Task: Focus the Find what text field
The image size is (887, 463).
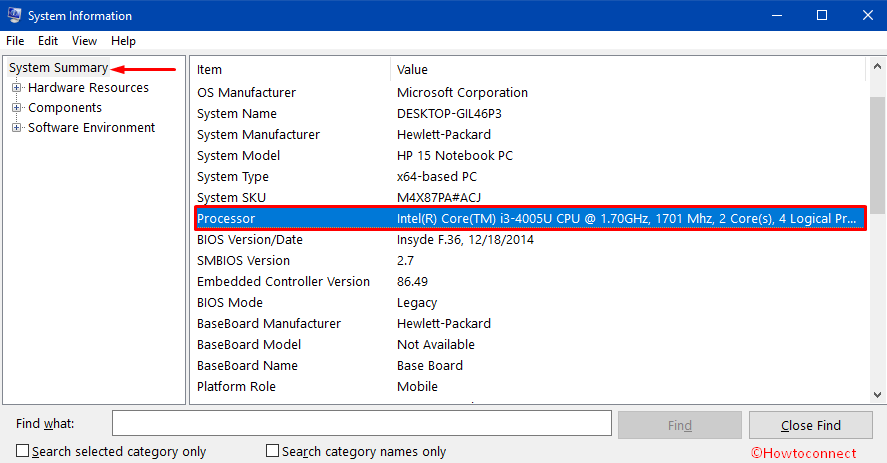Action: coord(361,424)
